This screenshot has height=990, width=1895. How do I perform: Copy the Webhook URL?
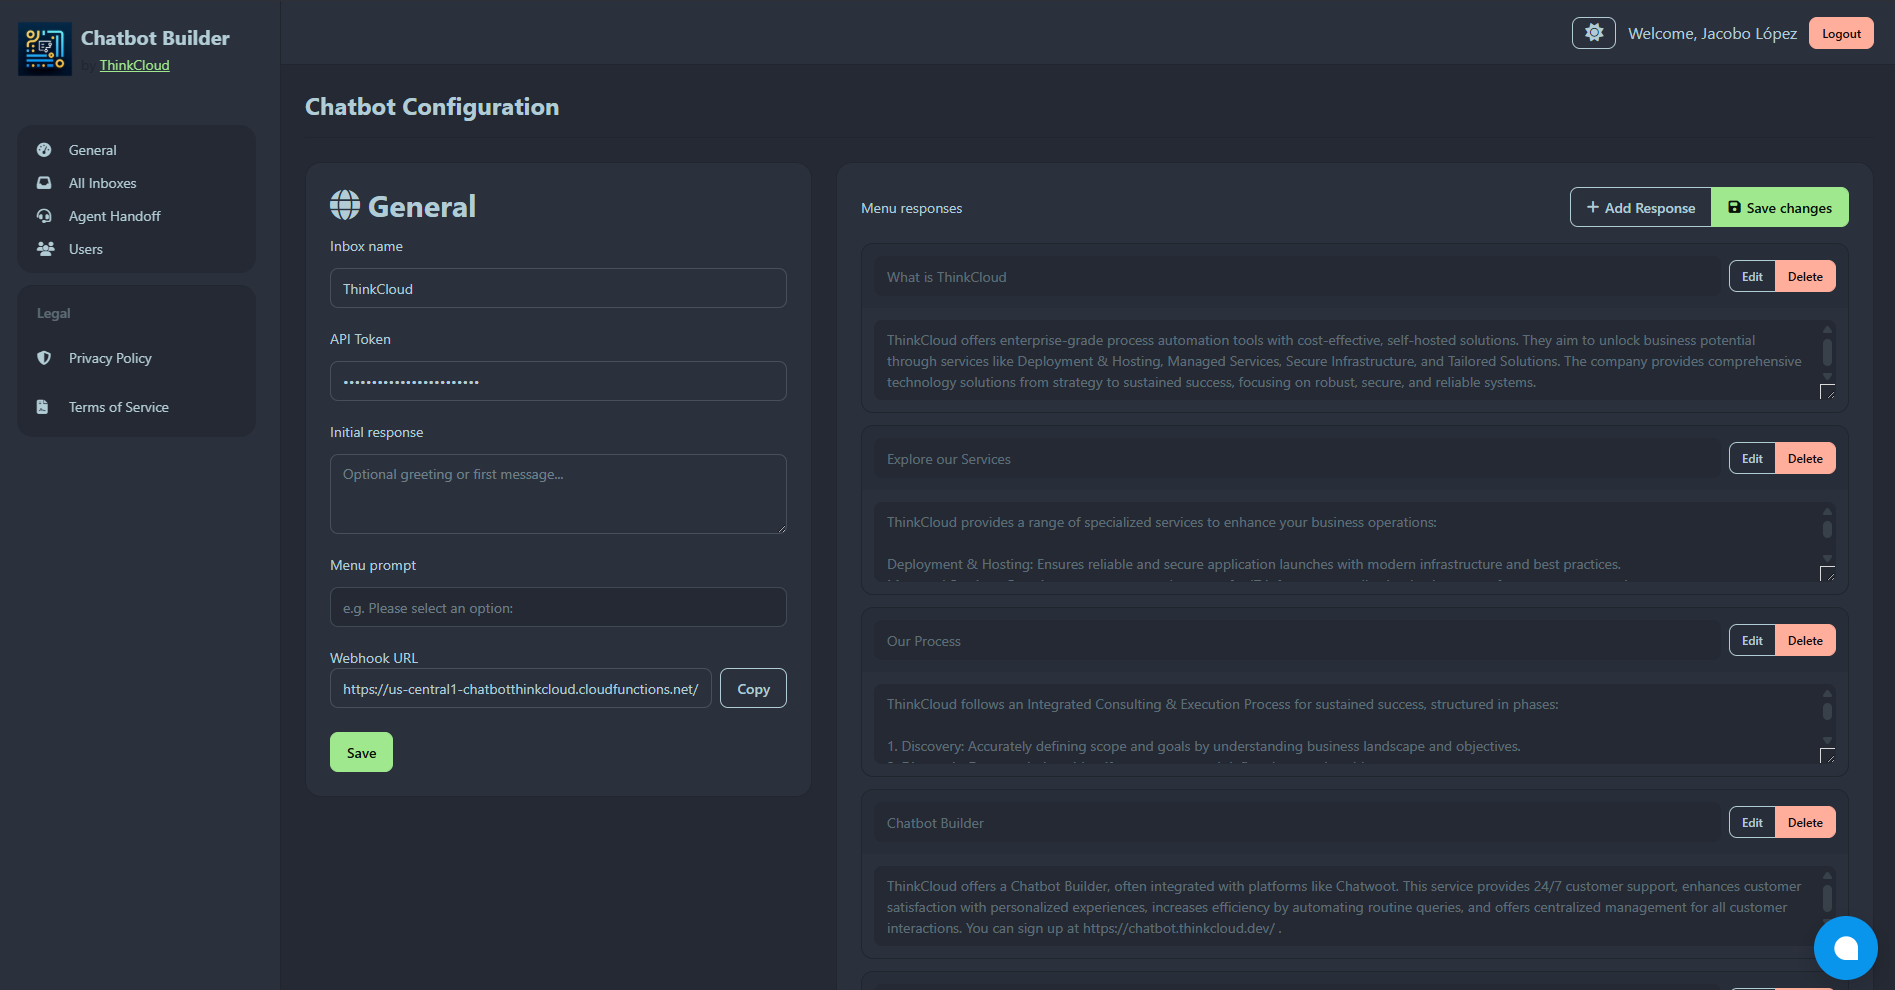point(753,688)
